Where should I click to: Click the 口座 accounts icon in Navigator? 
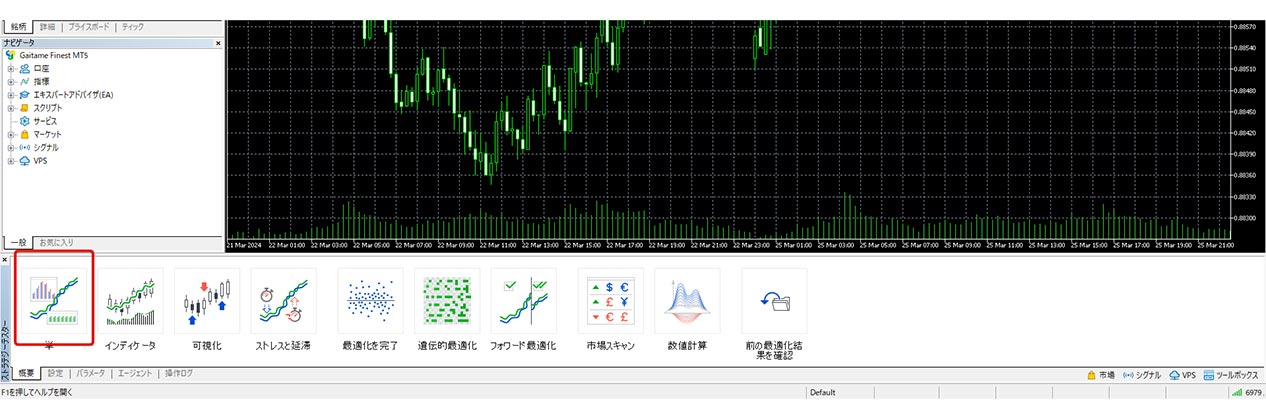coord(24,69)
